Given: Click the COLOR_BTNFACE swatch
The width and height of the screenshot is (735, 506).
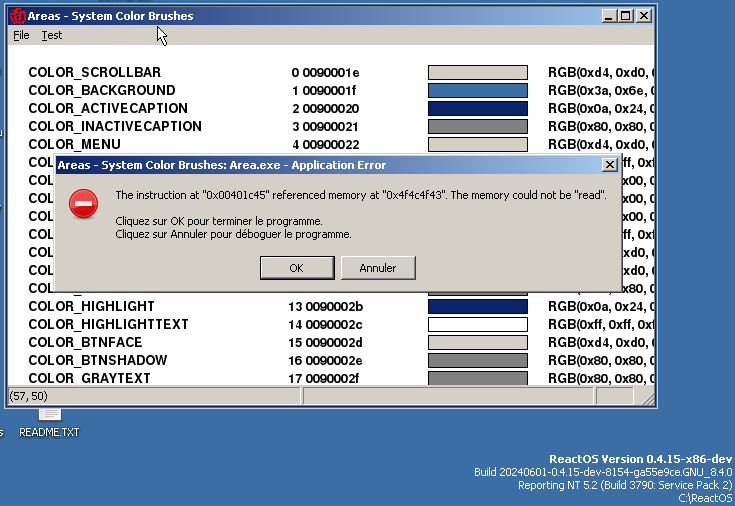Looking at the screenshot, I should tap(478, 342).
